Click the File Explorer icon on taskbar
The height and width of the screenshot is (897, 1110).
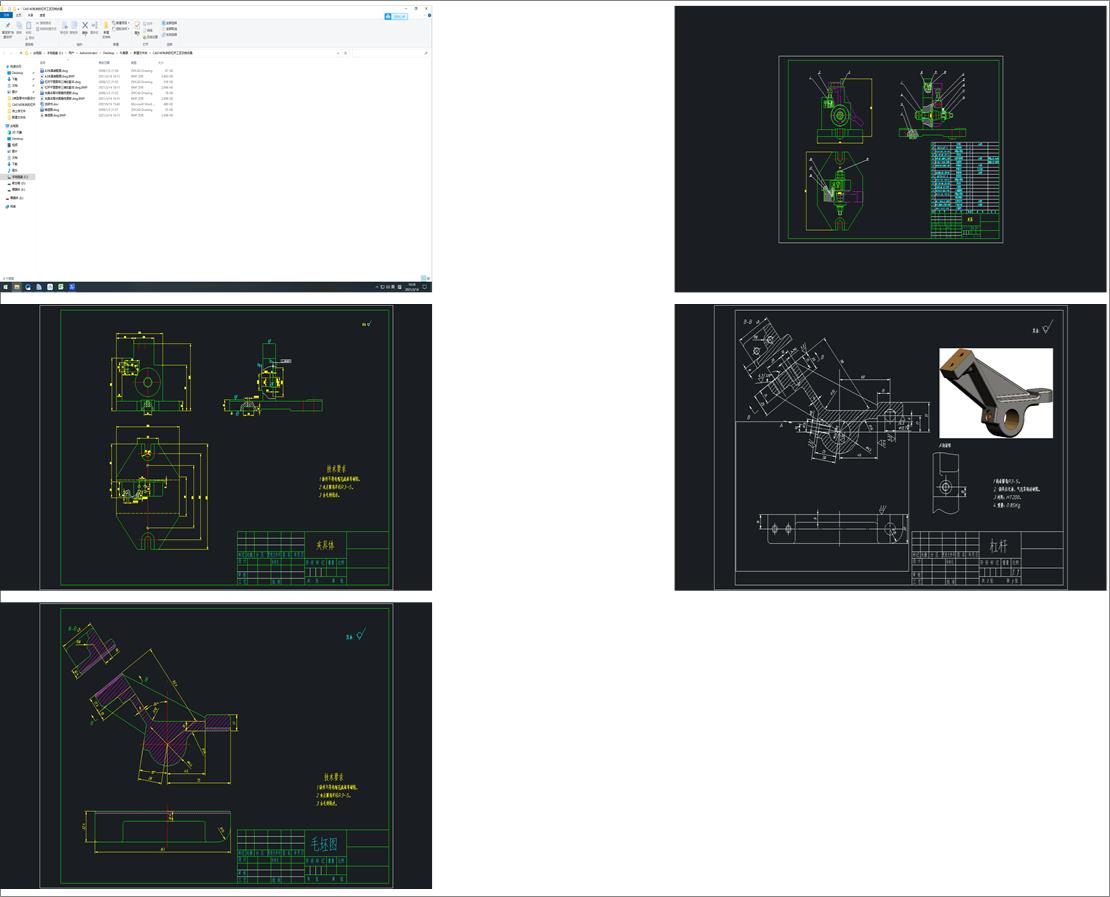pos(16,287)
